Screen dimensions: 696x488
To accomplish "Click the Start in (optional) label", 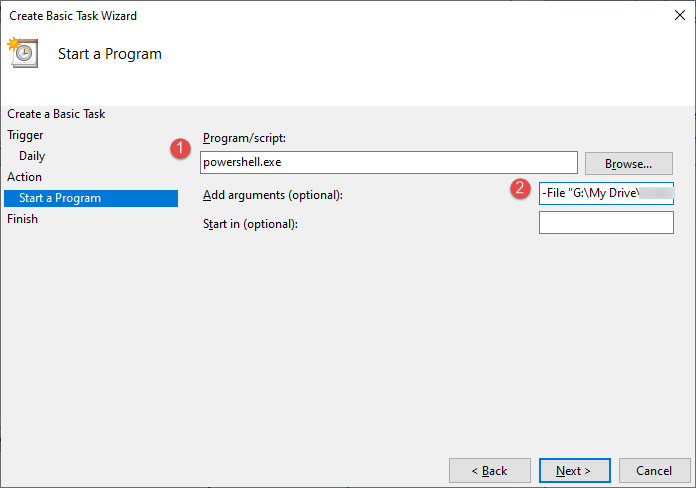I will pos(250,223).
